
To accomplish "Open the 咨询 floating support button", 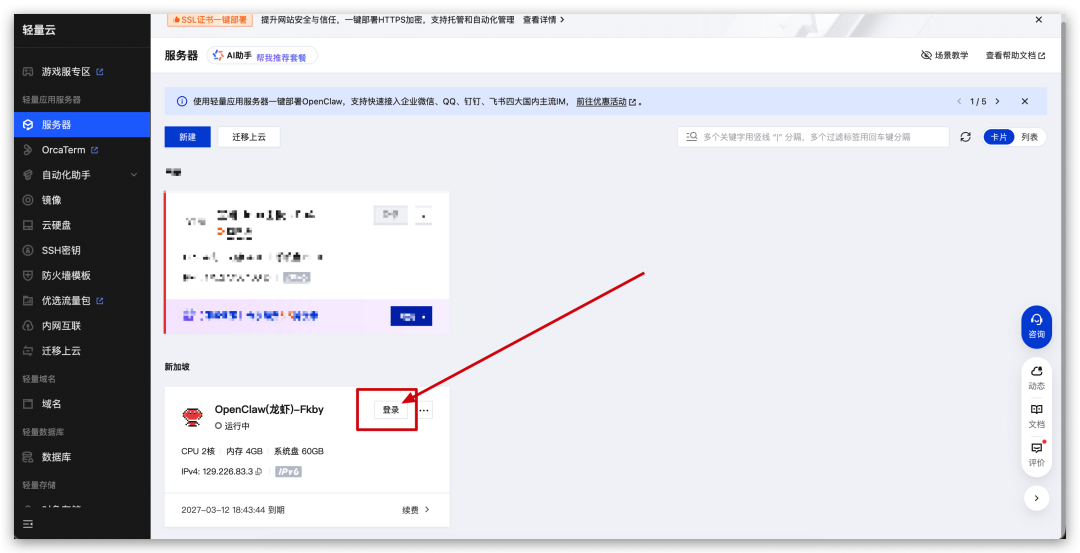I will [1037, 326].
